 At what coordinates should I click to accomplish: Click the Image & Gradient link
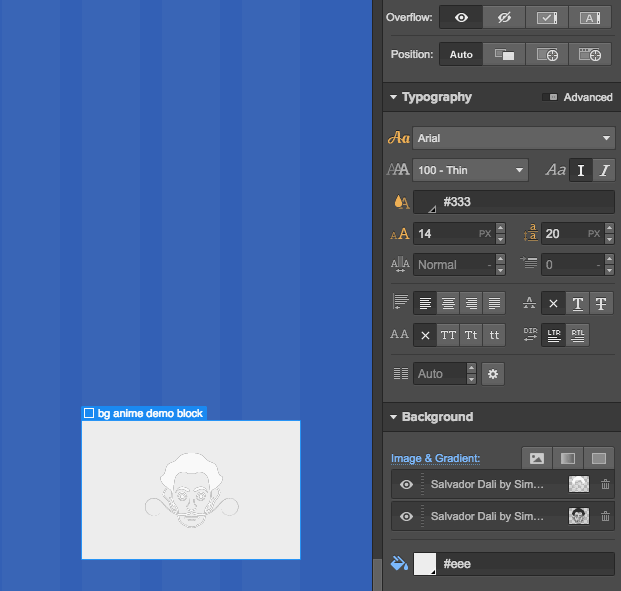(x=435, y=458)
